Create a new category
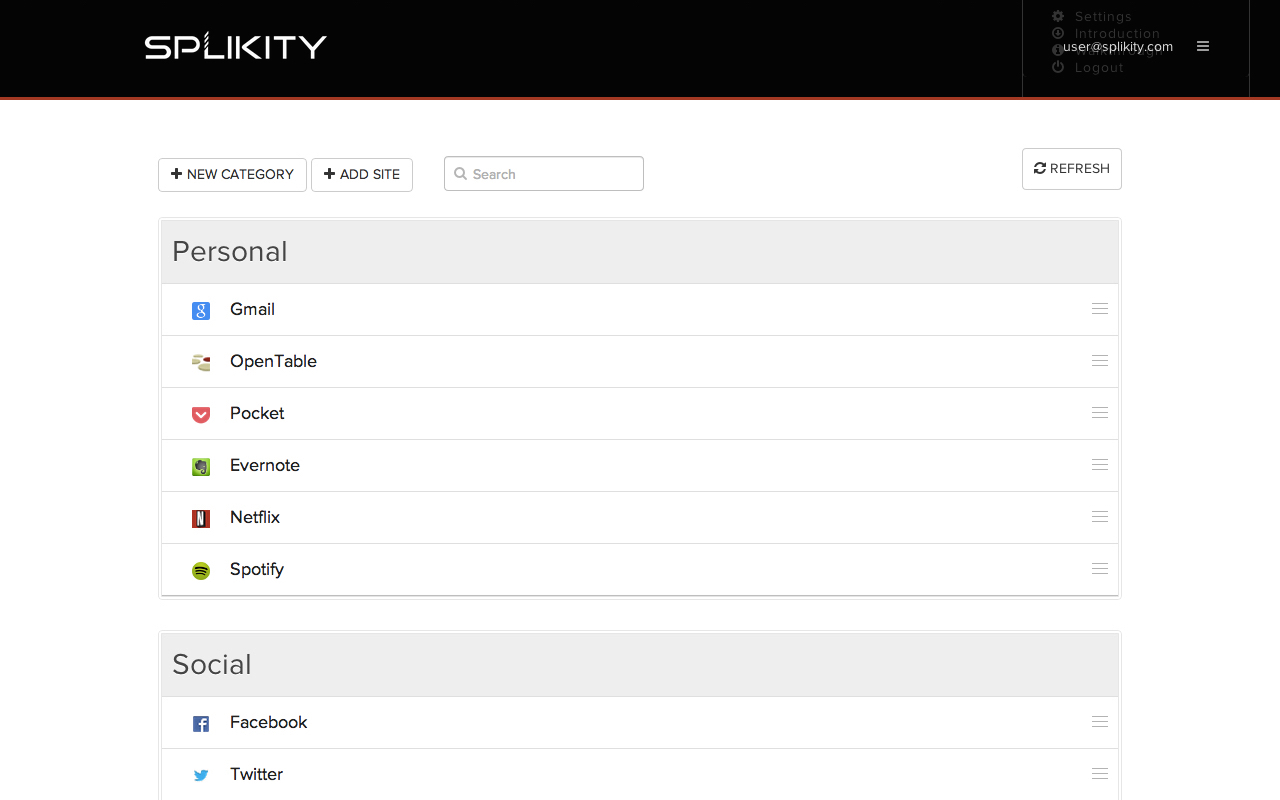 [232, 174]
